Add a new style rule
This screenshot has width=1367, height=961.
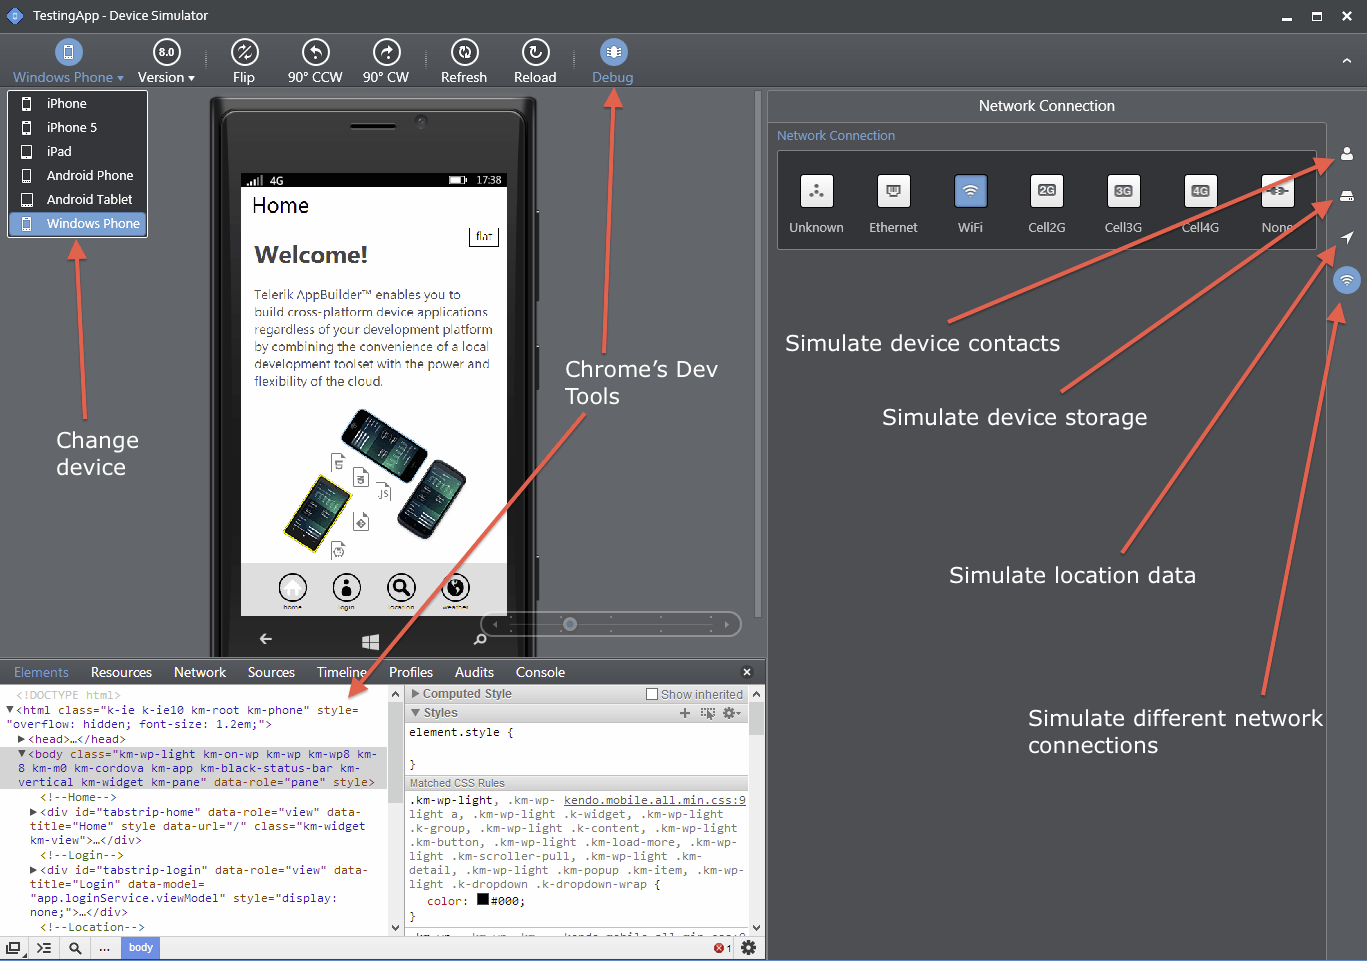coord(685,713)
